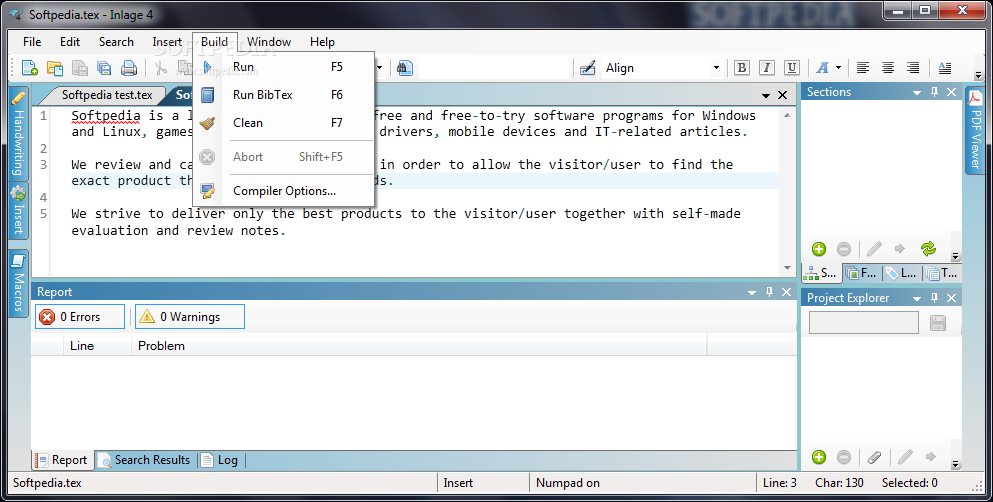Pin the Sections panel
The width and height of the screenshot is (993, 502).
pos(934,92)
